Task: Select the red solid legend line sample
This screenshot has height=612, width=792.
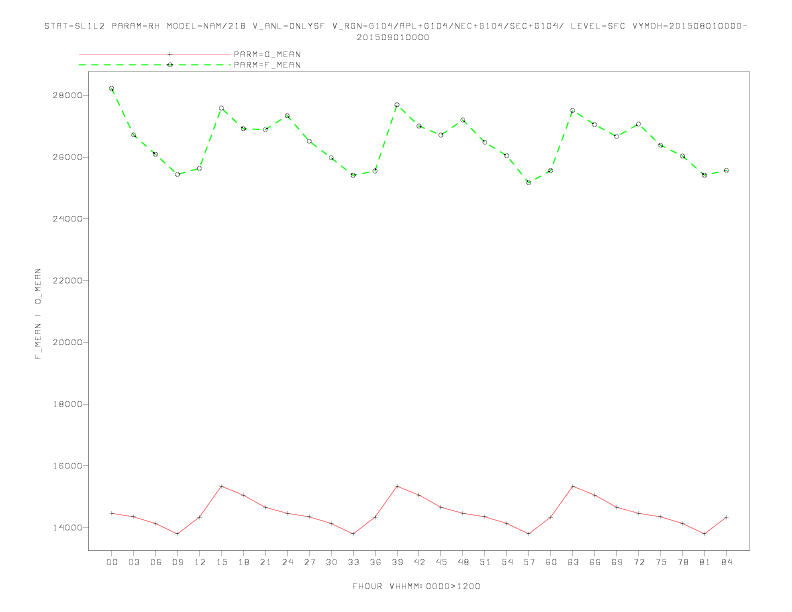Action: pos(155,54)
